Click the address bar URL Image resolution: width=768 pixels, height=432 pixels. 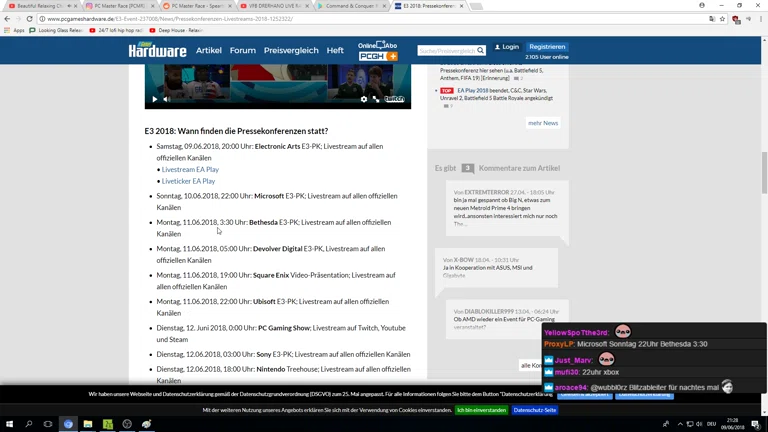click(x=170, y=19)
